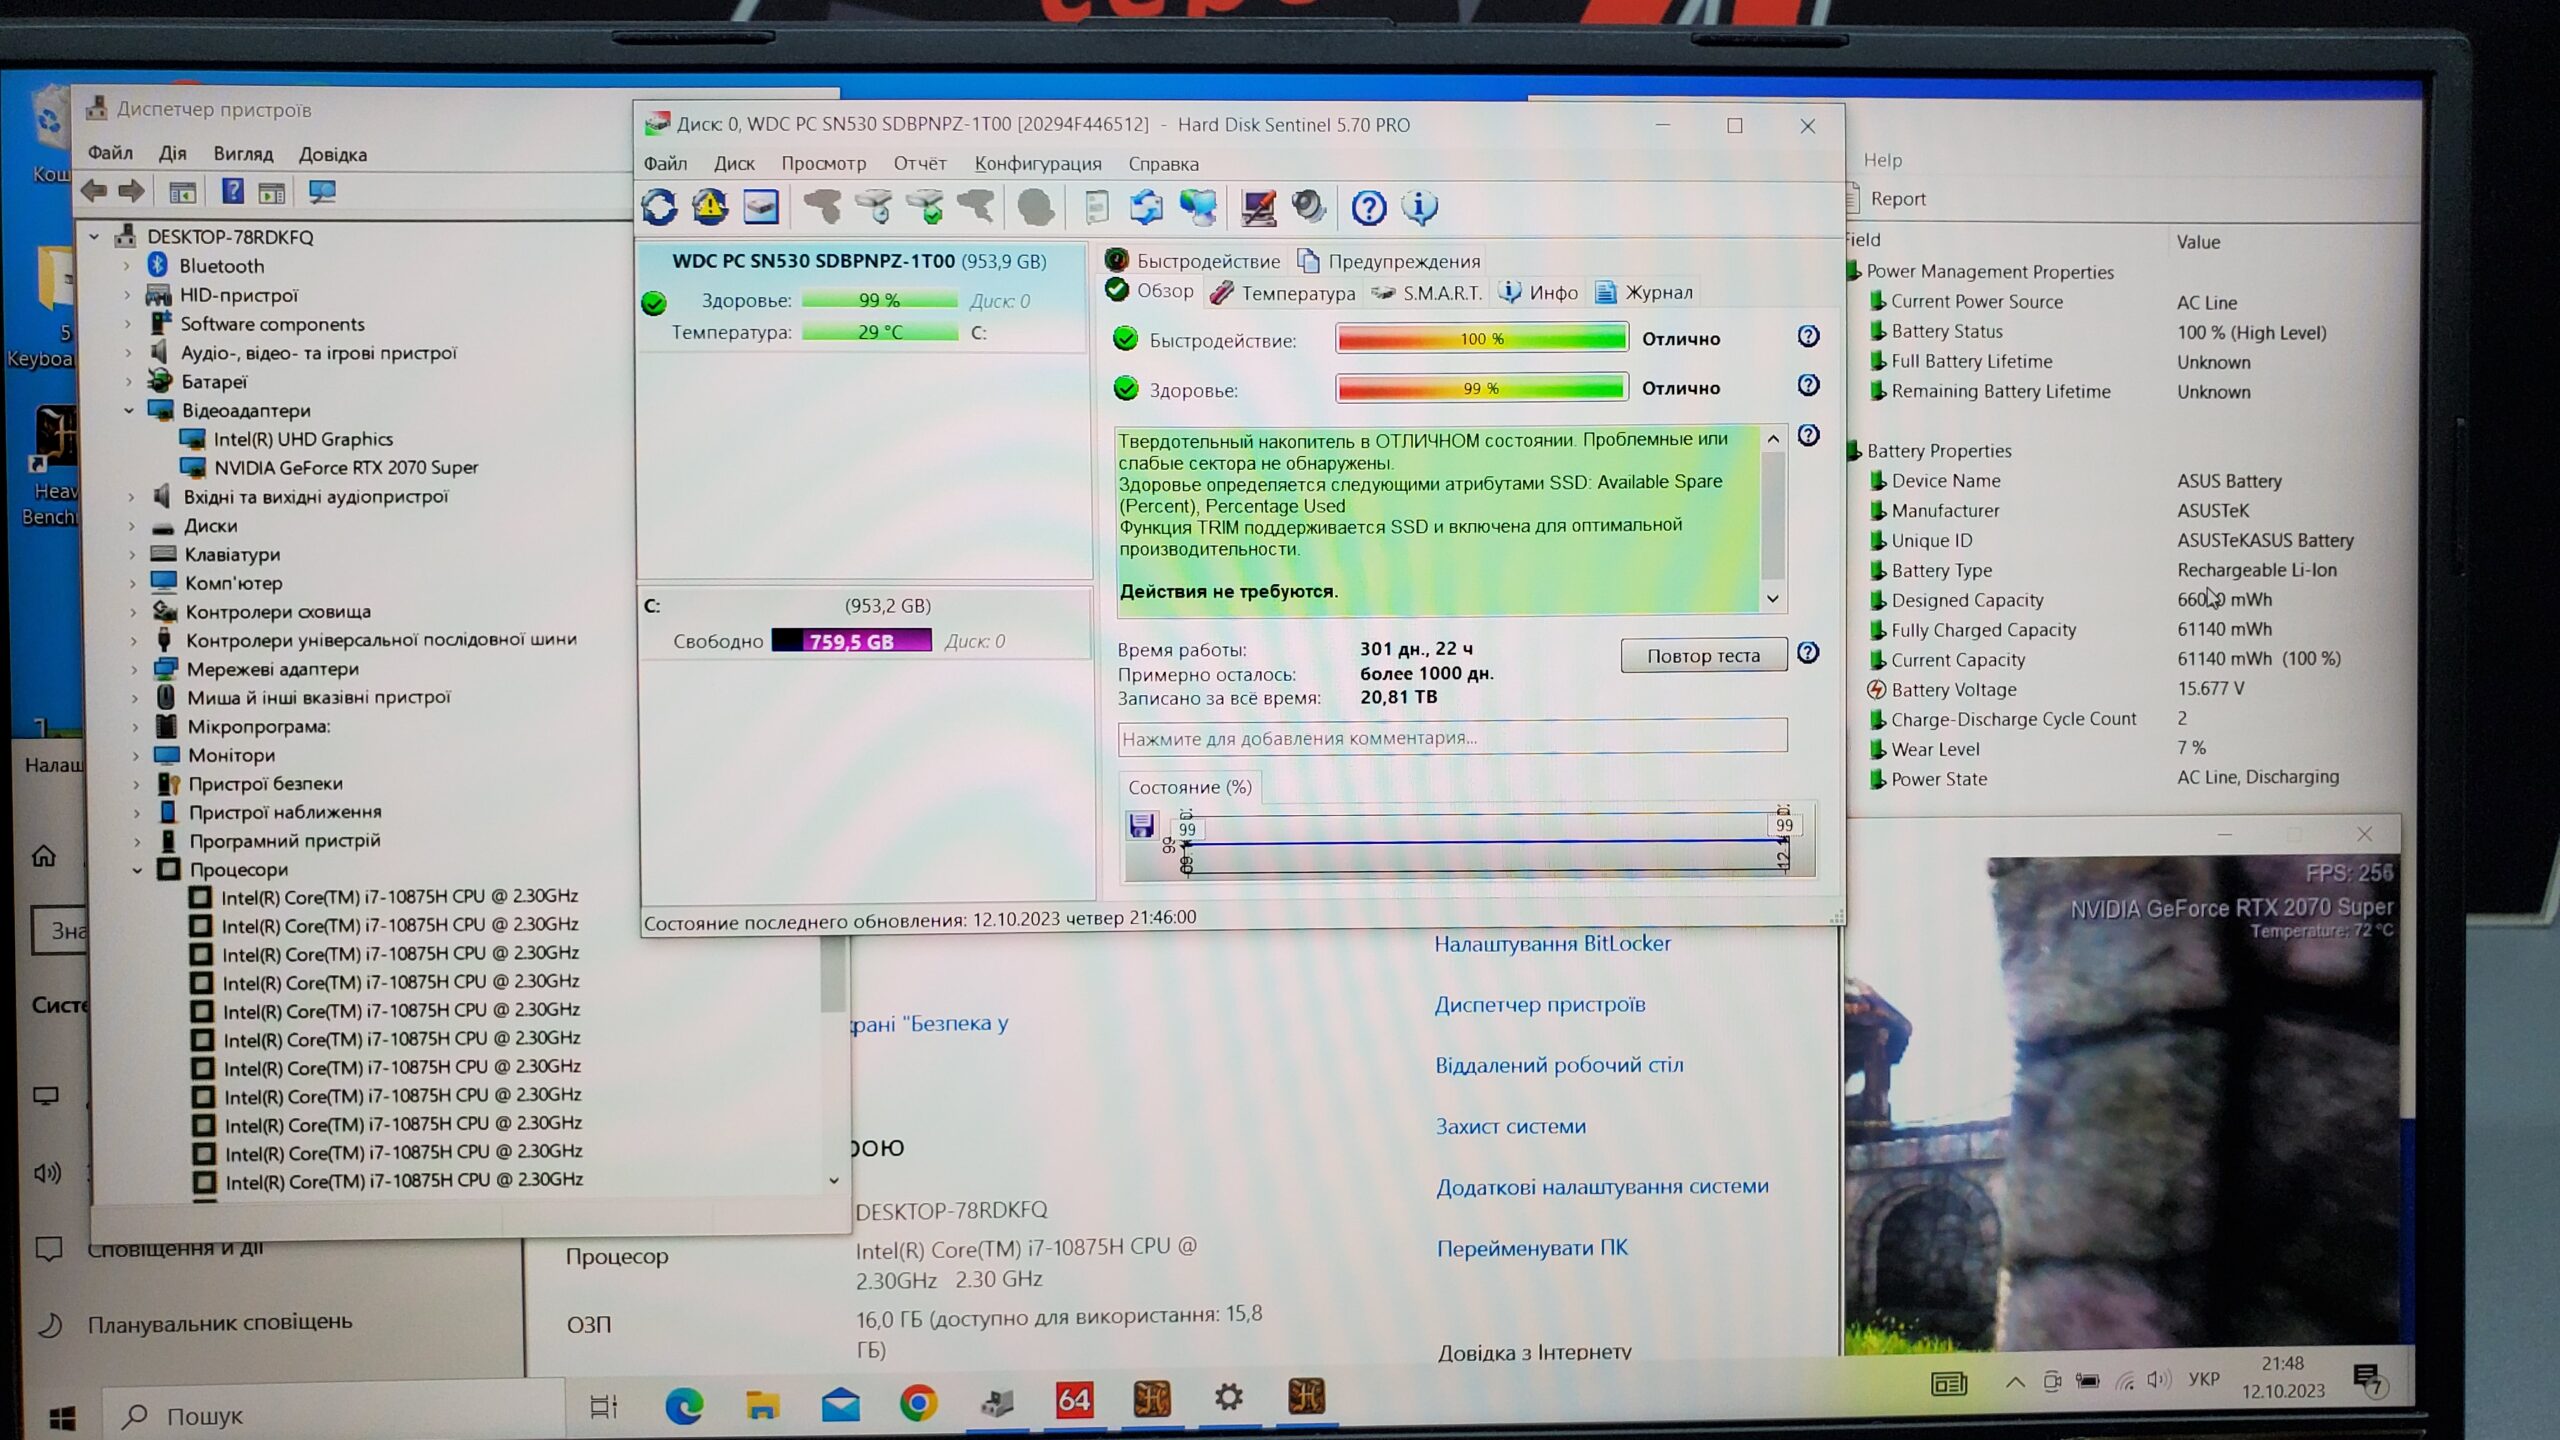Screen dimensions: 2560x1440
Task: Open the Конфигурация menu
Action: tap(1037, 163)
